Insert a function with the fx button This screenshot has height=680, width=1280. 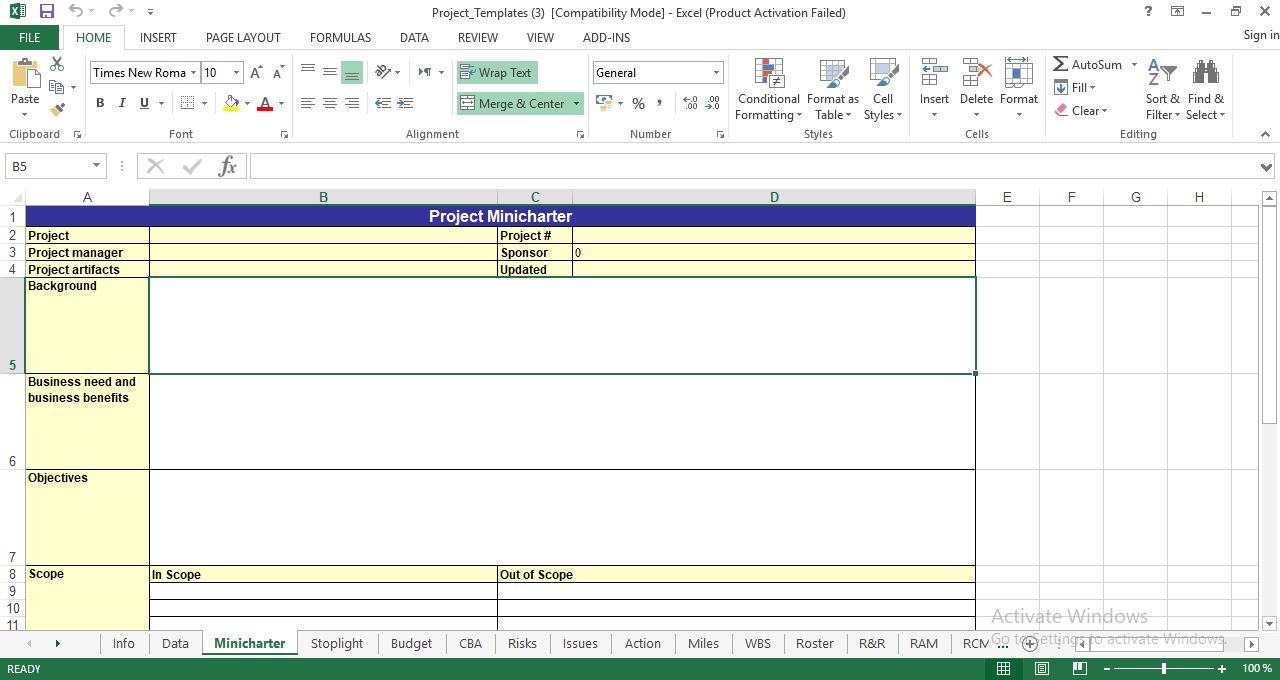click(227, 166)
